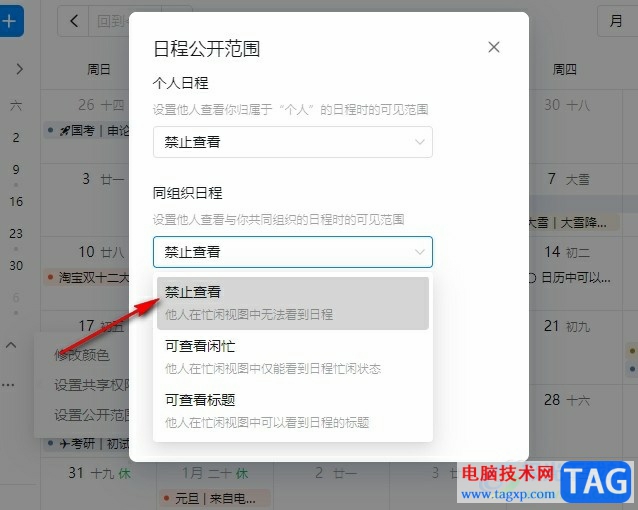Open the 淘宝双十二 calendar event
This screenshot has height=510, width=638.
(x=88, y=278)
